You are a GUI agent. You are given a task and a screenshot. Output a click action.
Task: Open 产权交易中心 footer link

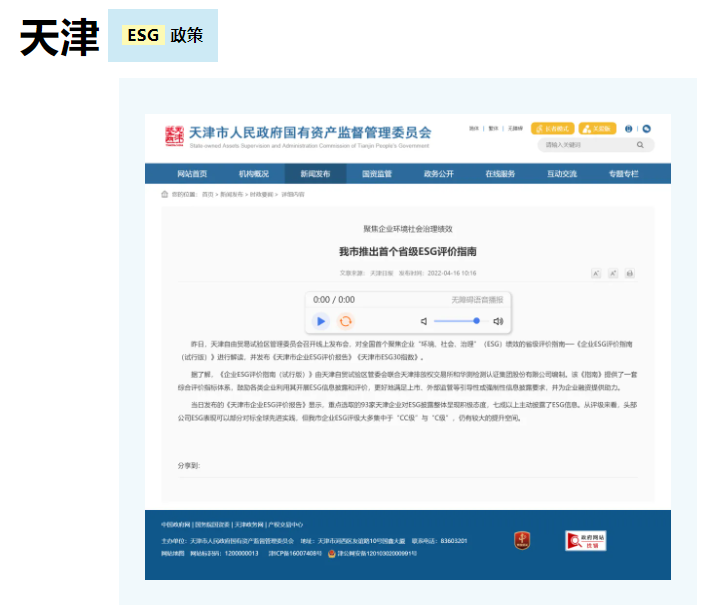(x=285, y=525)
